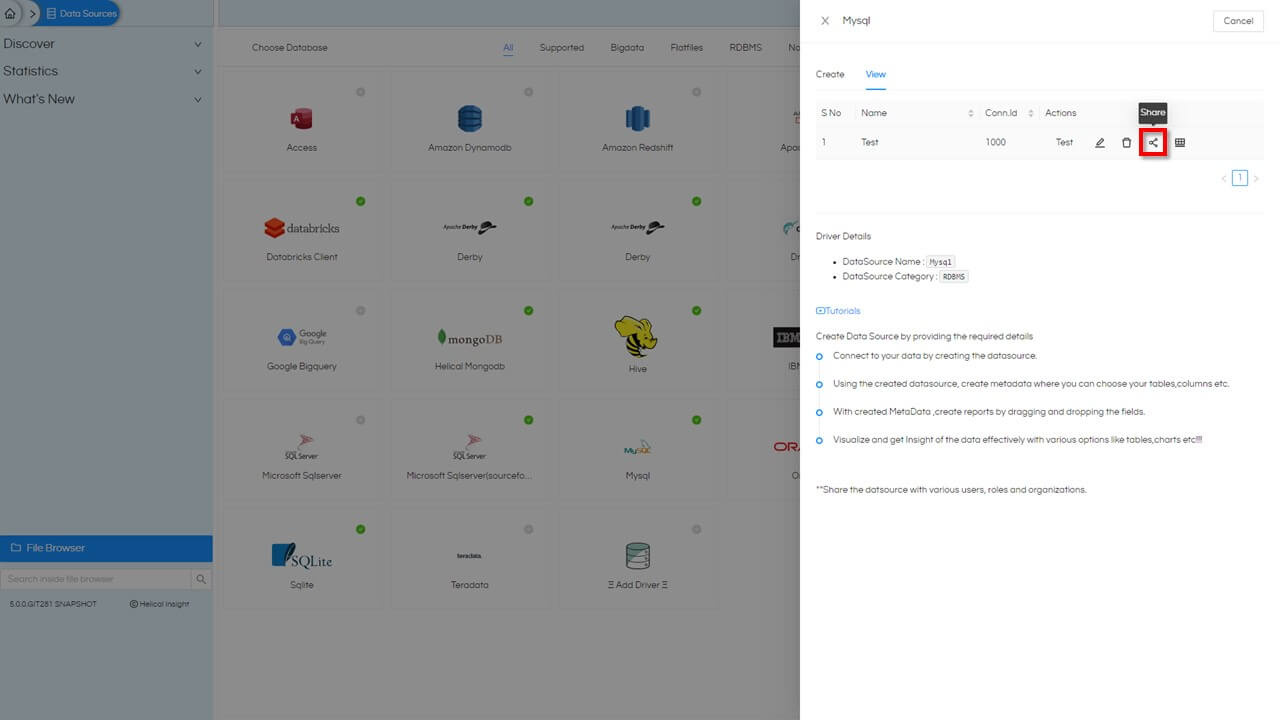The height and width of the screenshot is (720, 1280).
Task: Go to previous page arrow
Action: (1223, 179)
